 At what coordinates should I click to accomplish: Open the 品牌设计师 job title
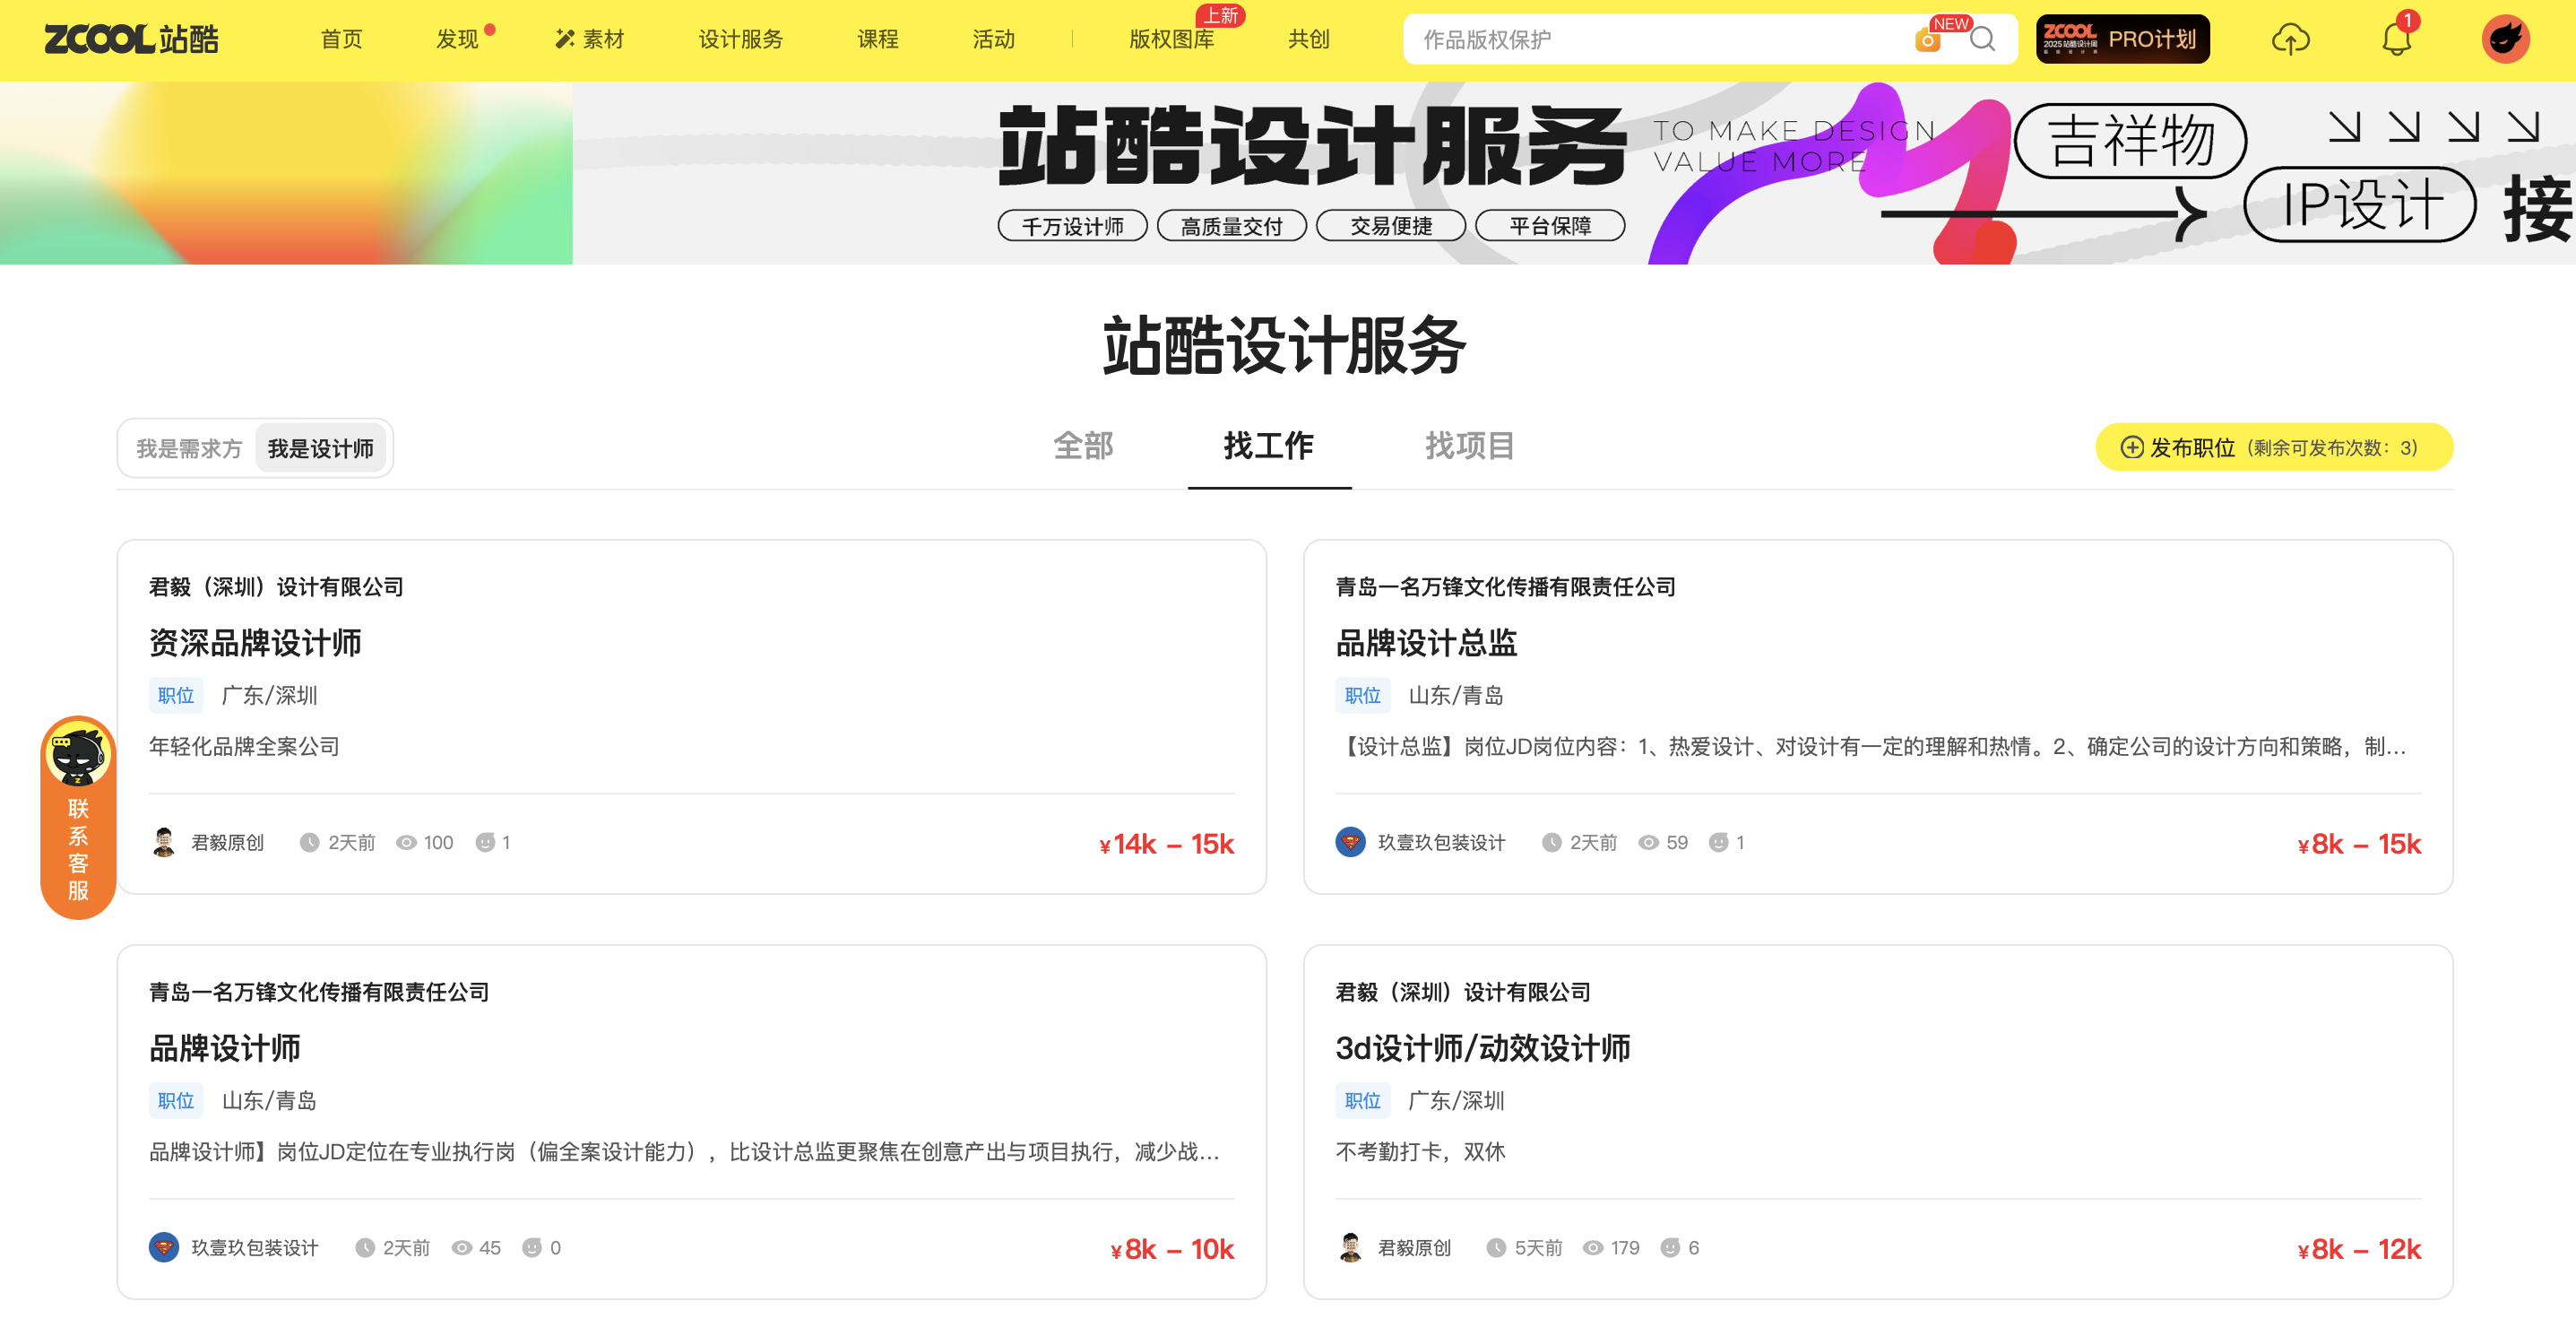pyautogui.click(x=224, y=1048)
